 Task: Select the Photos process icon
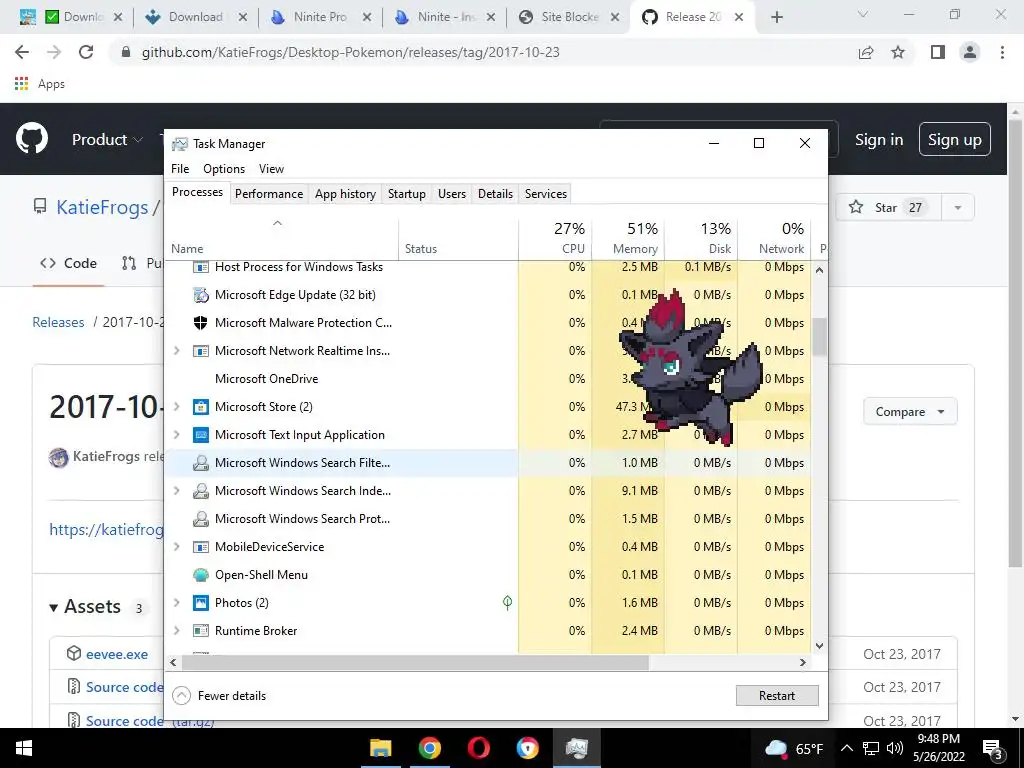coord(200,603)
